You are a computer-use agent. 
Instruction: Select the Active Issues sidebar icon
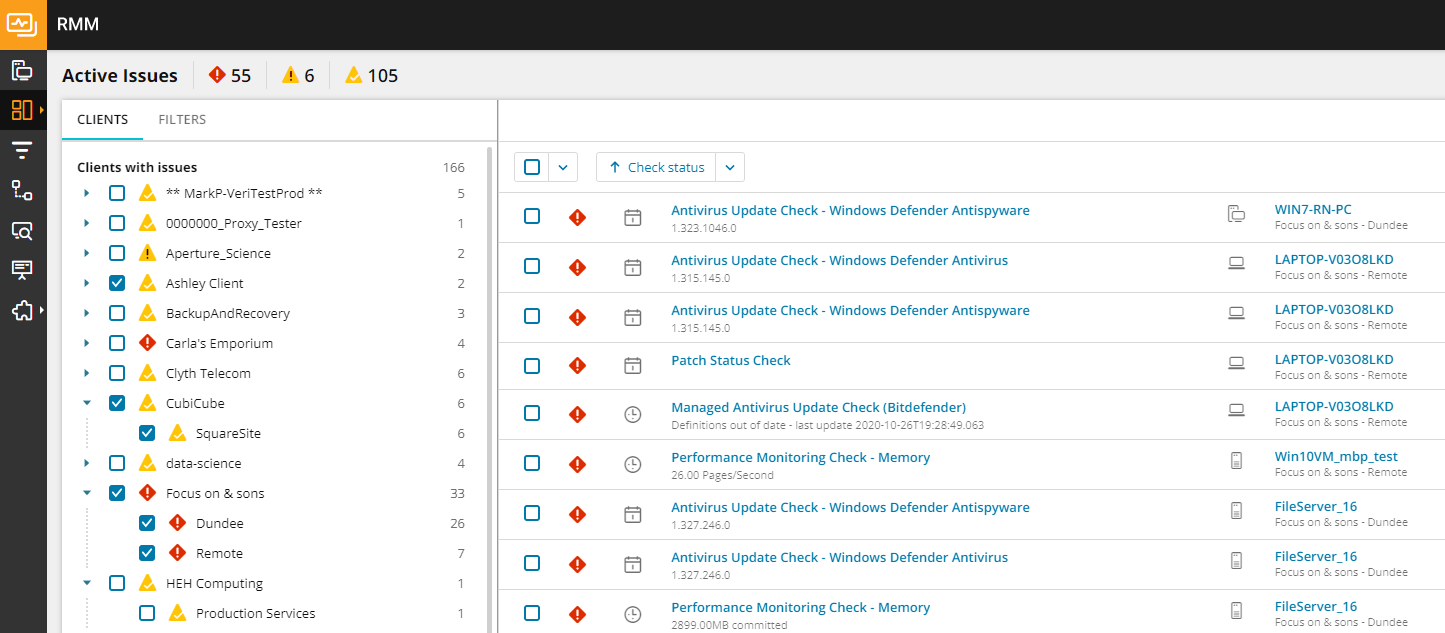pos(22,110)
